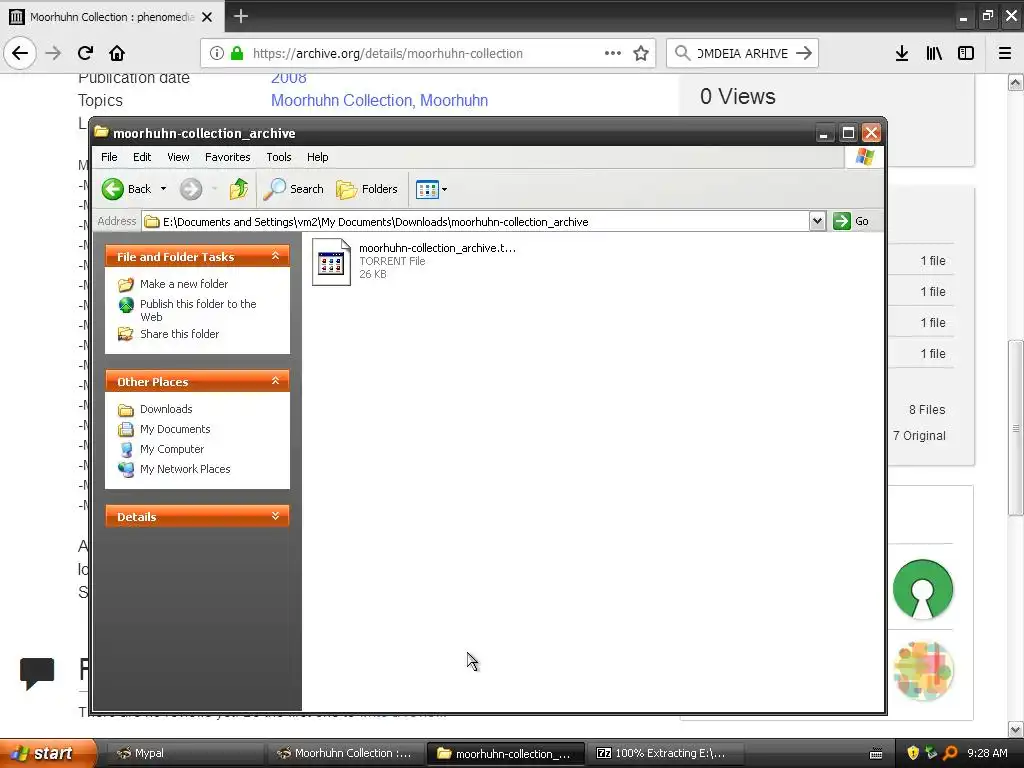The width and height of the screenshot is (1024, 768).
Task: Click the browser home icon
Action: click(x=117, y=53)
